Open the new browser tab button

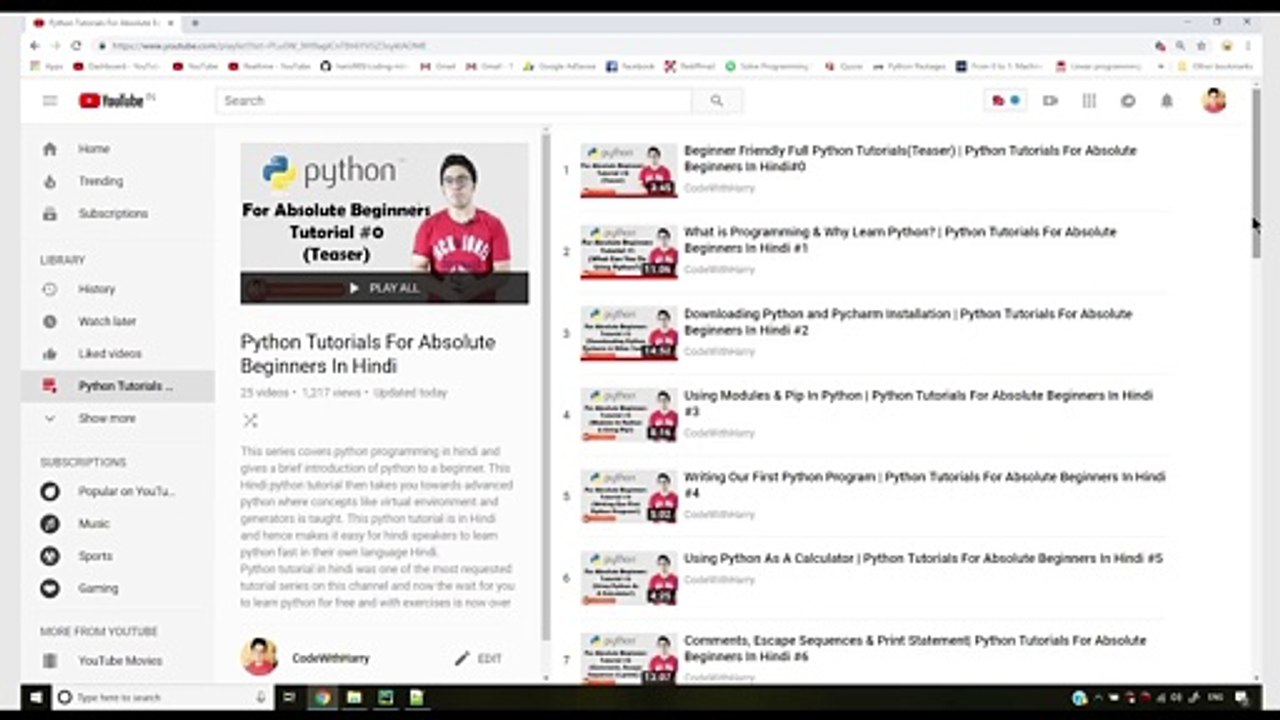(x=195, y=22)
